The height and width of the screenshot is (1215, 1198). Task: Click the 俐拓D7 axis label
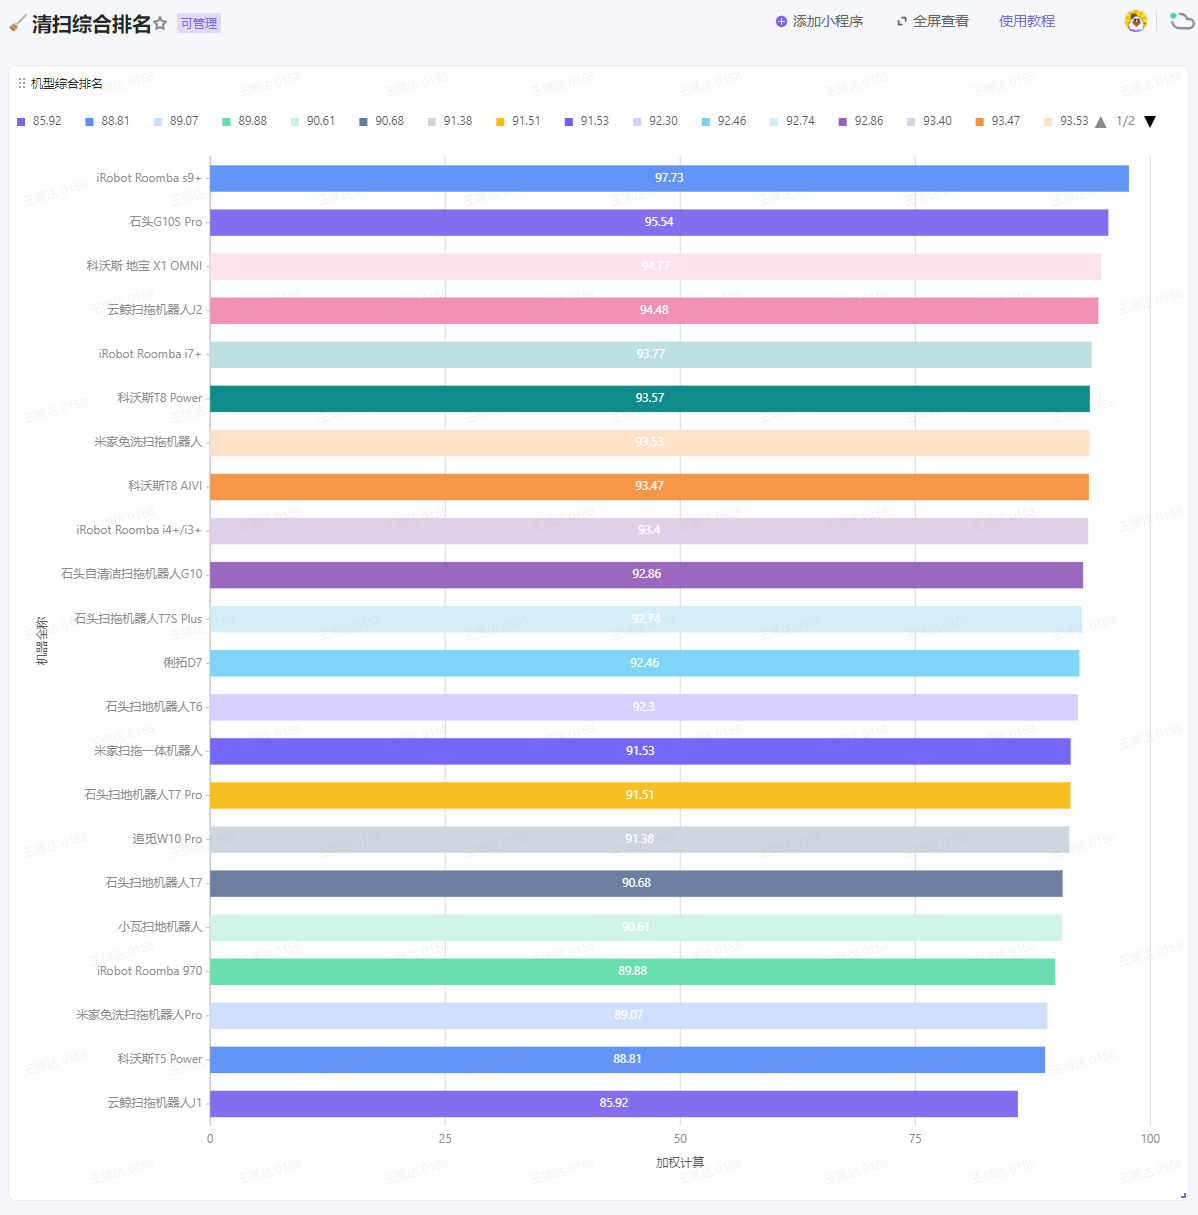183,663
